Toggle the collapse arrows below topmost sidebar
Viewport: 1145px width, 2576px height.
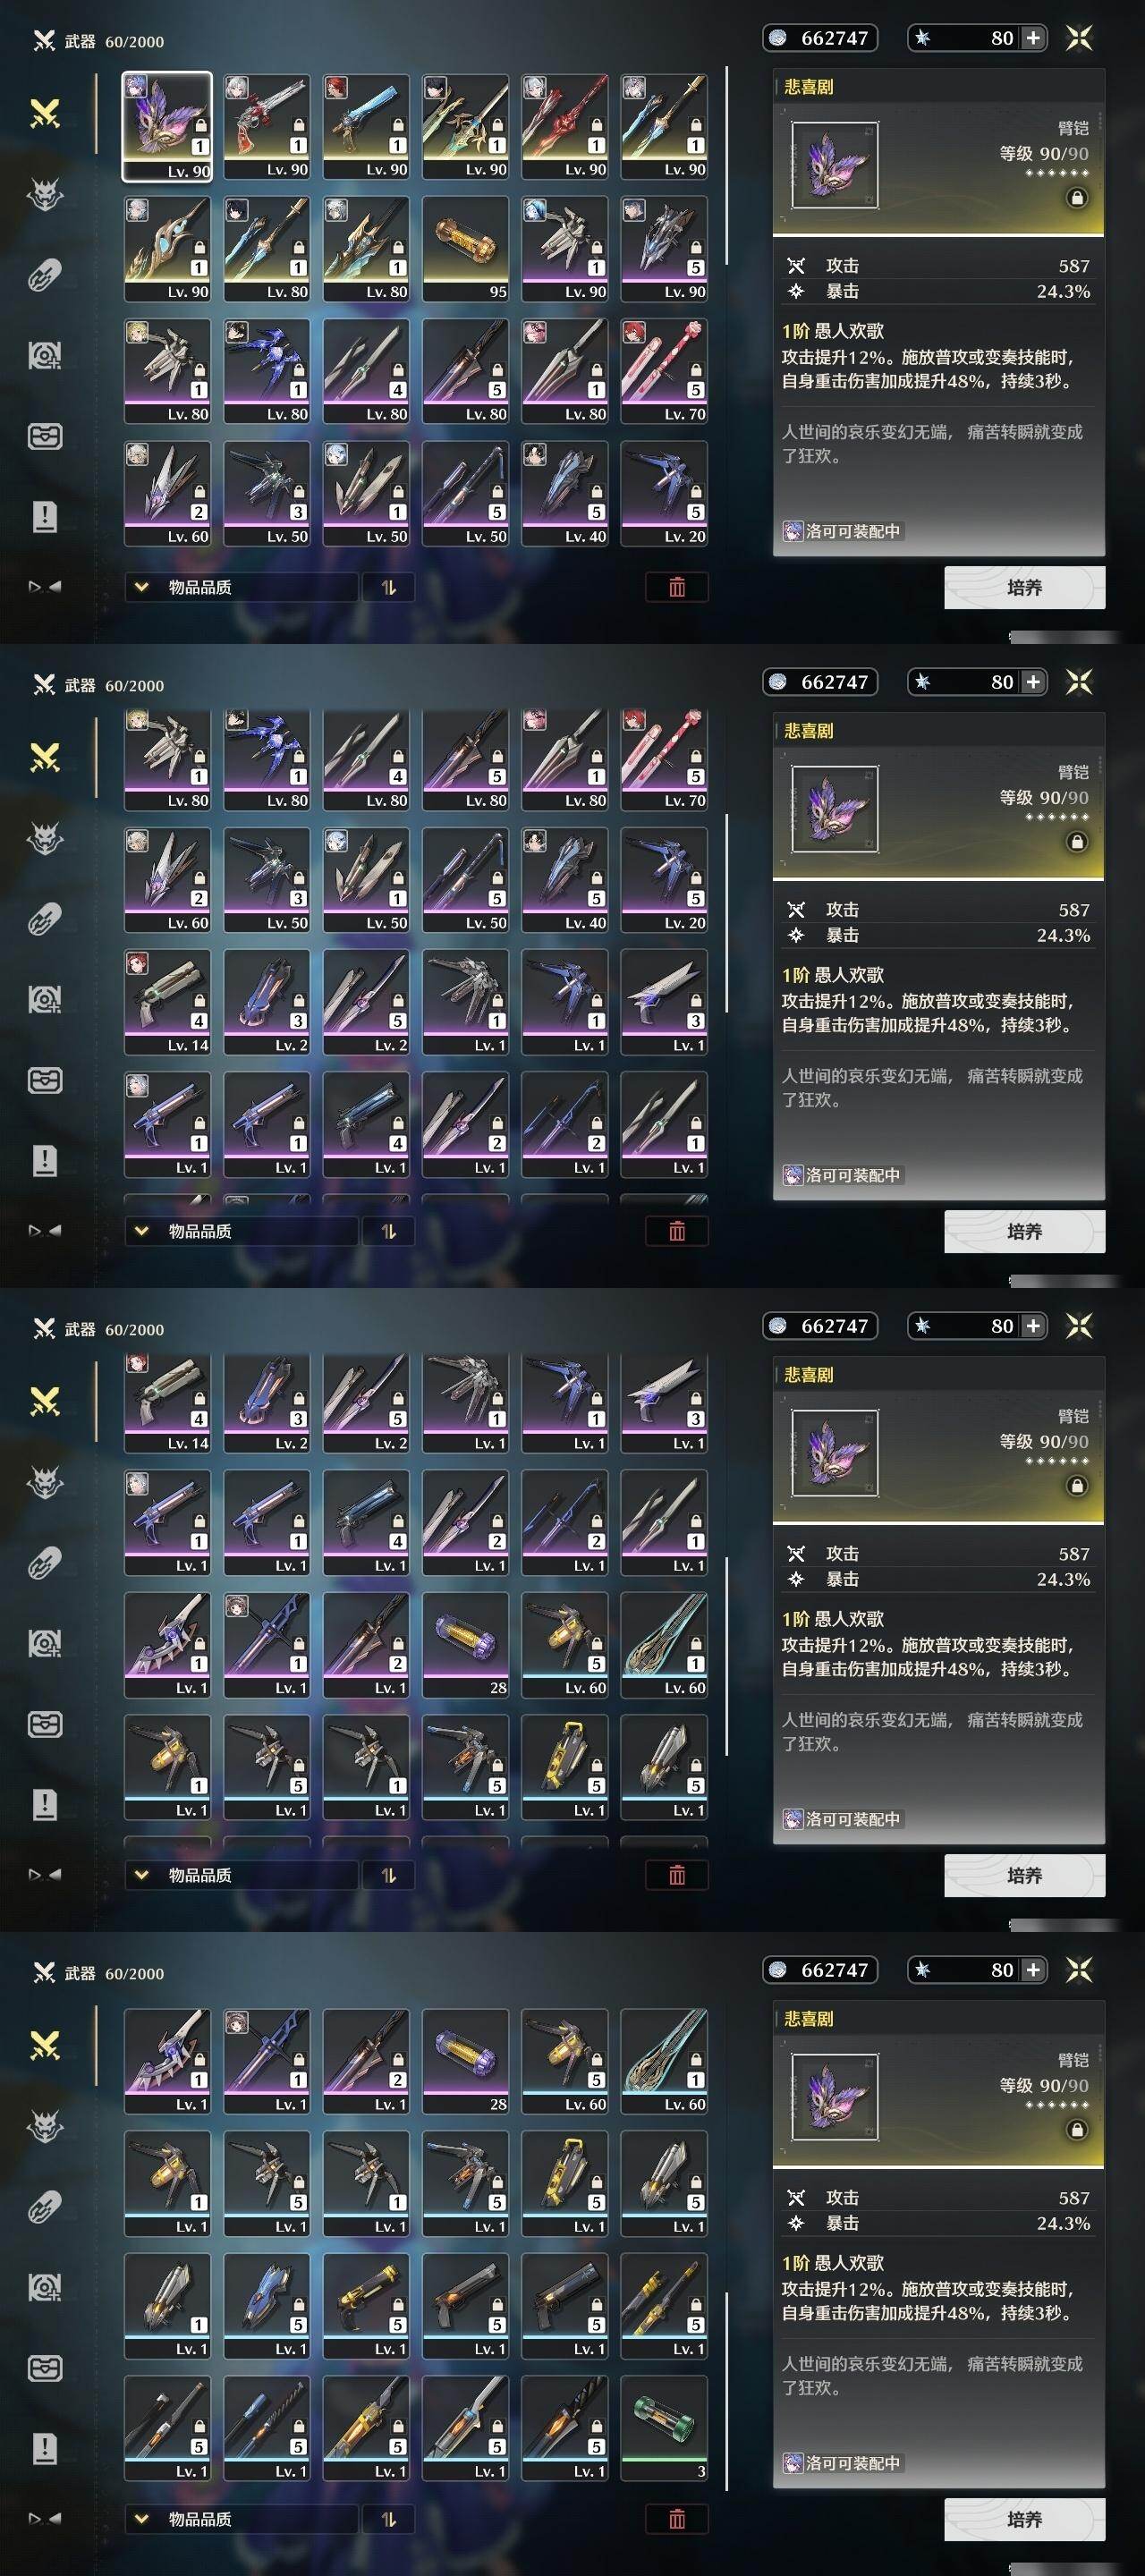pyautogui.click(x=44, y=587)
